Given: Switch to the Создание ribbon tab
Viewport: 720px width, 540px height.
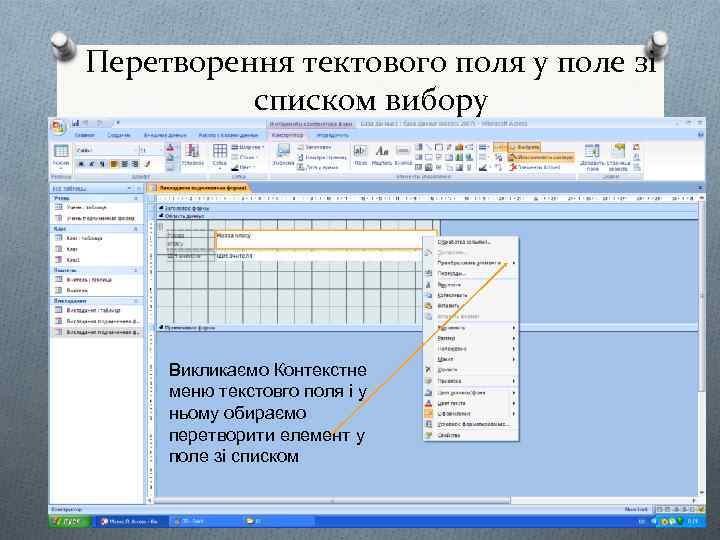Looking at the screenshot, I should click(118, 135).
